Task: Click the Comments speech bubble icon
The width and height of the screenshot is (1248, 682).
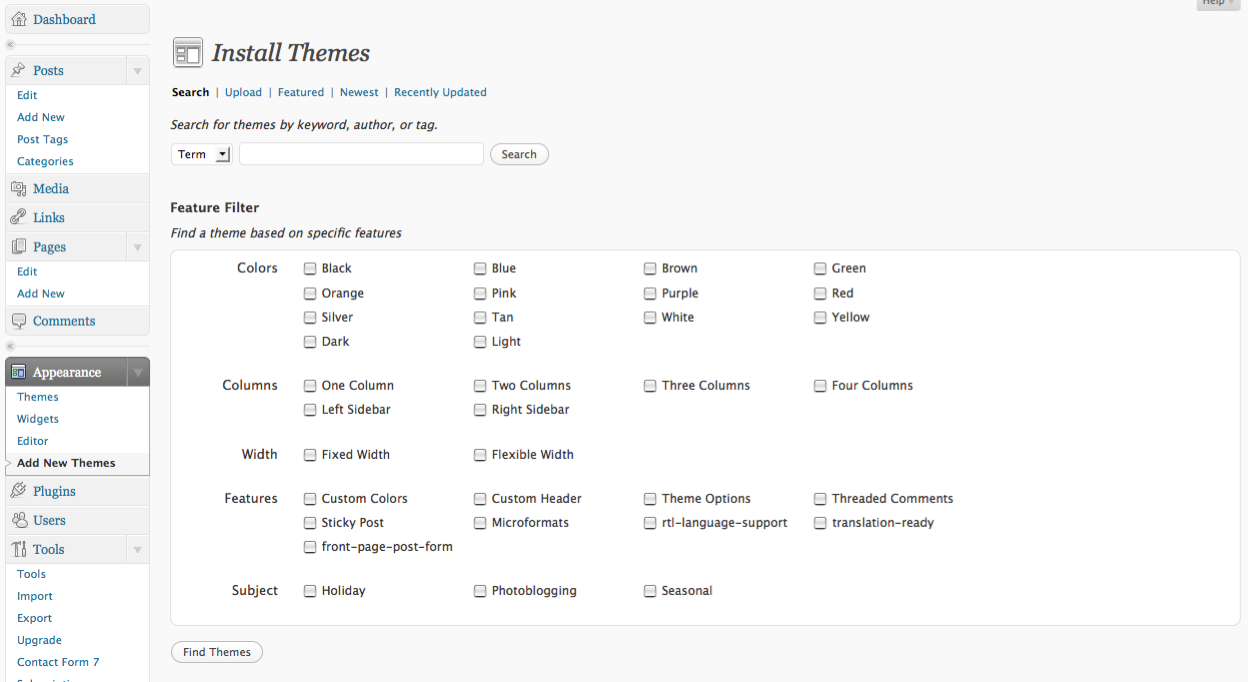Action: 19,321
